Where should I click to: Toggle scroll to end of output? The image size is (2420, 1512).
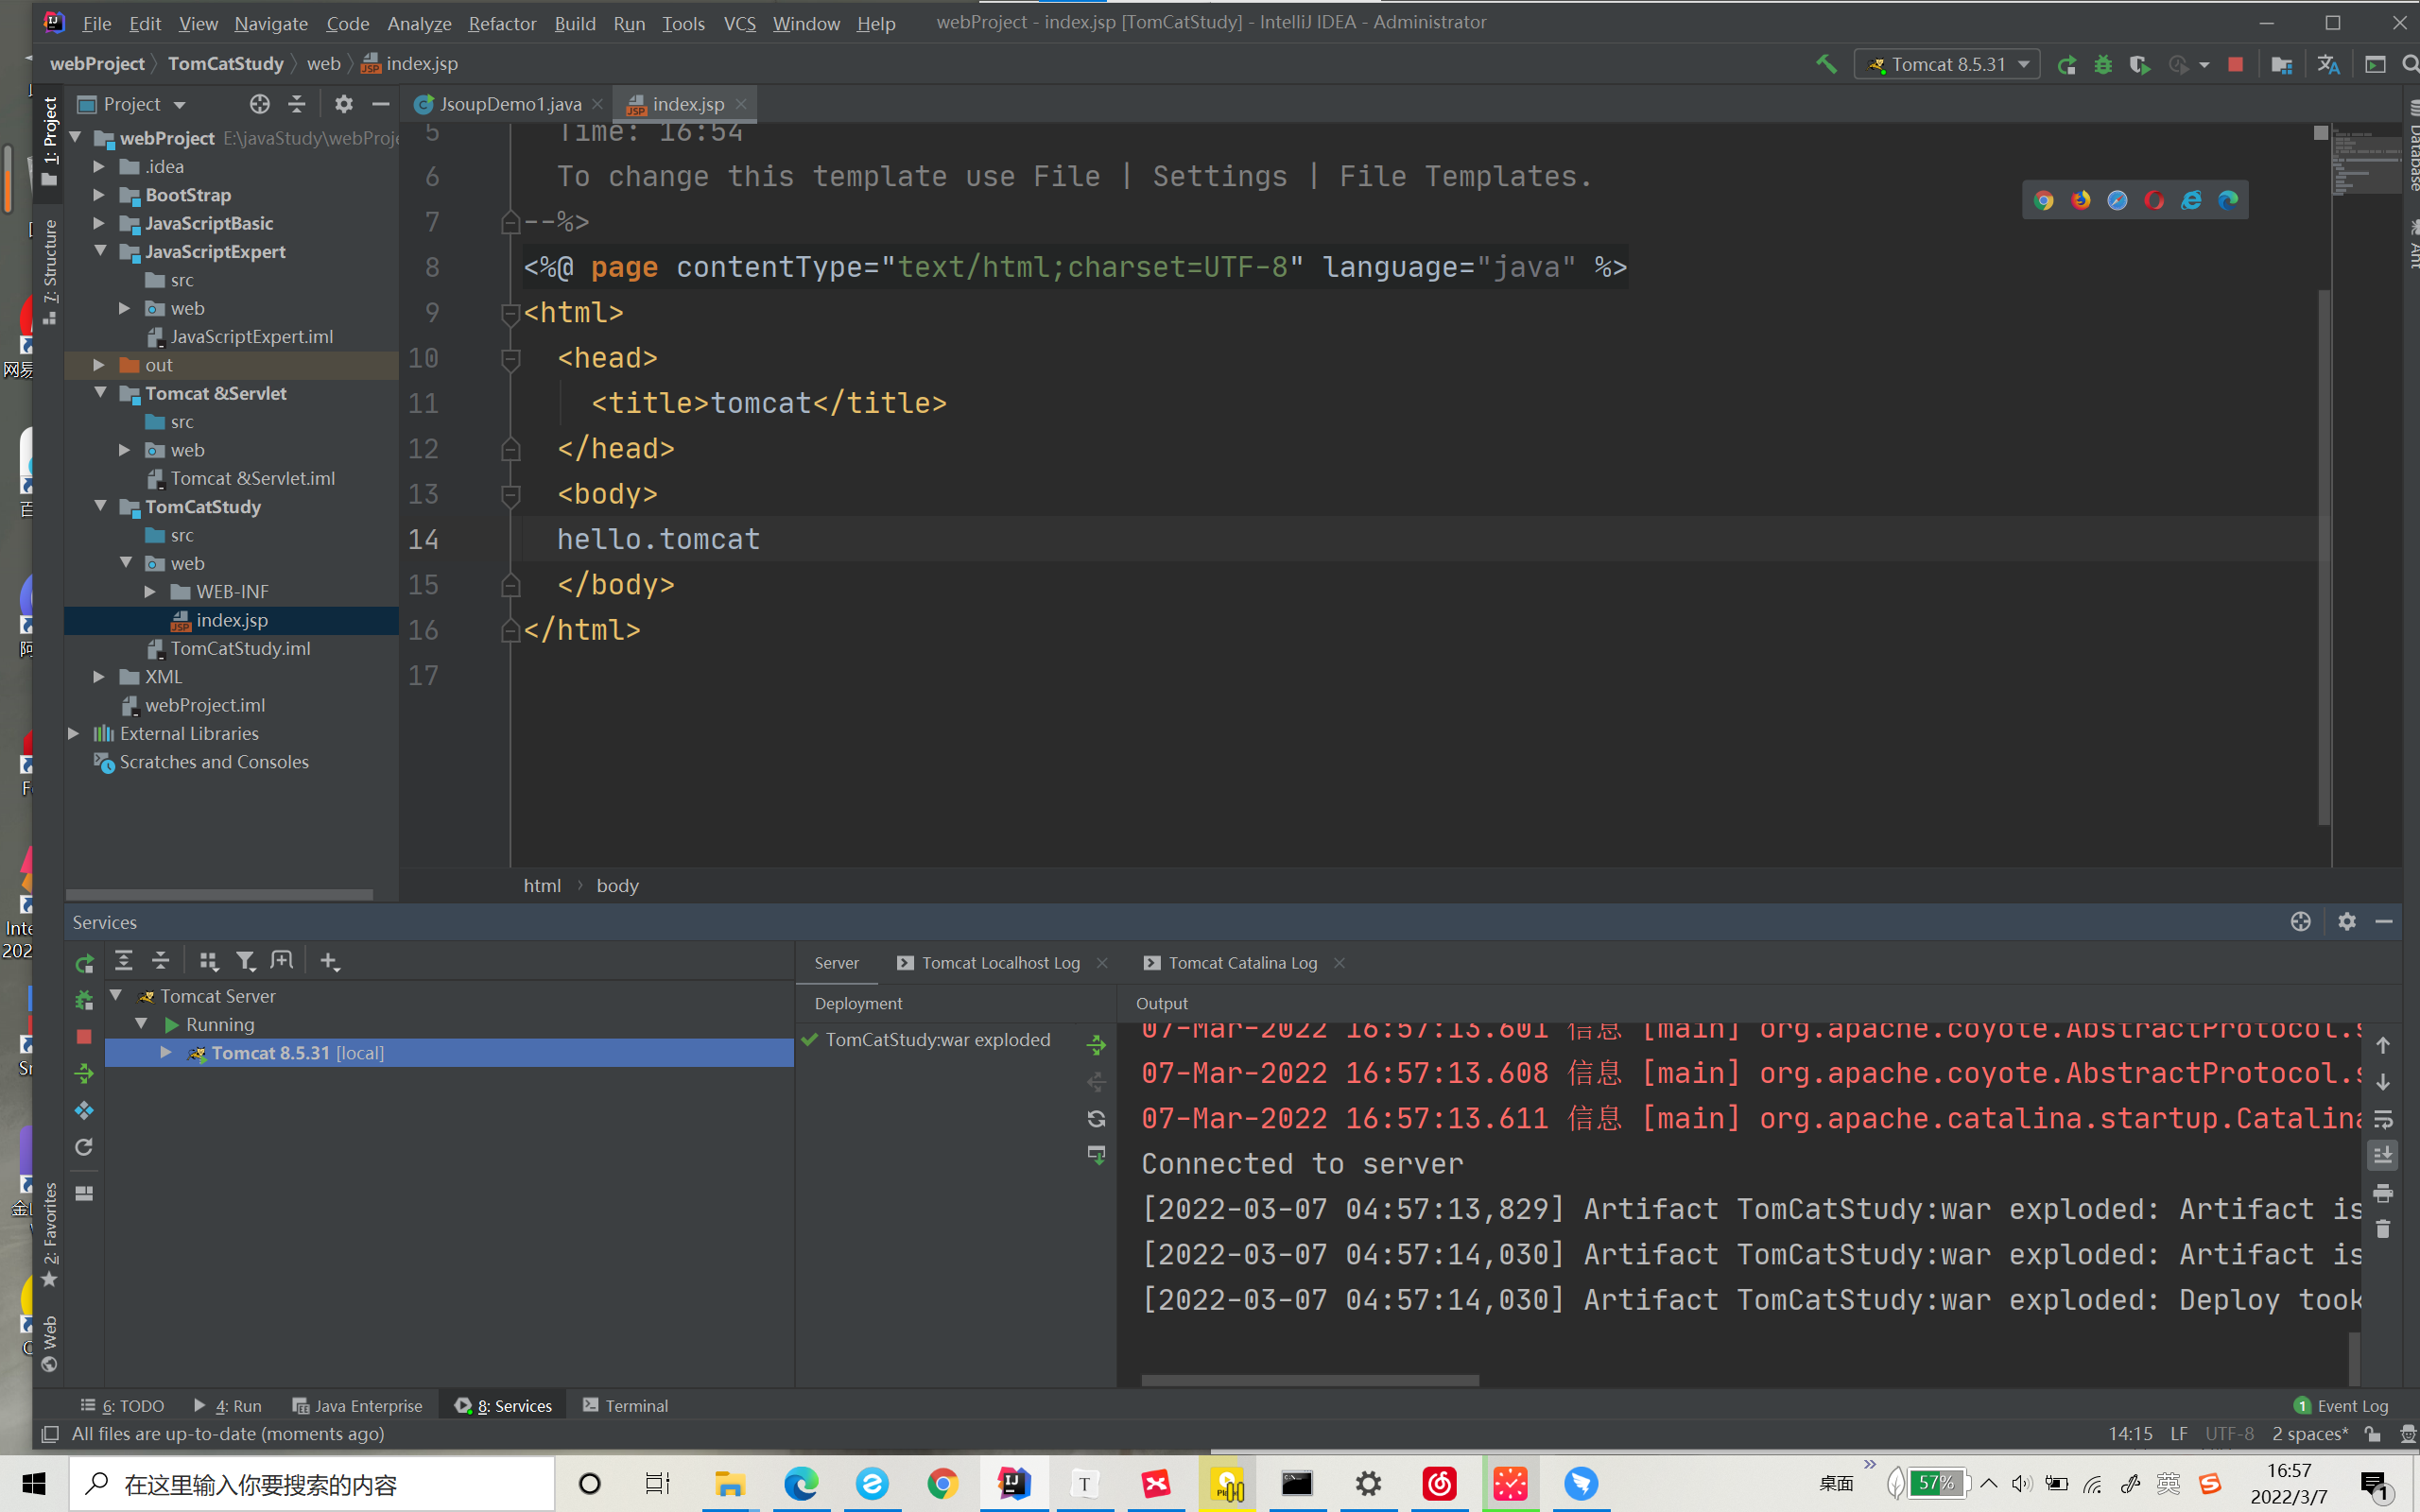point(2383,1156)
